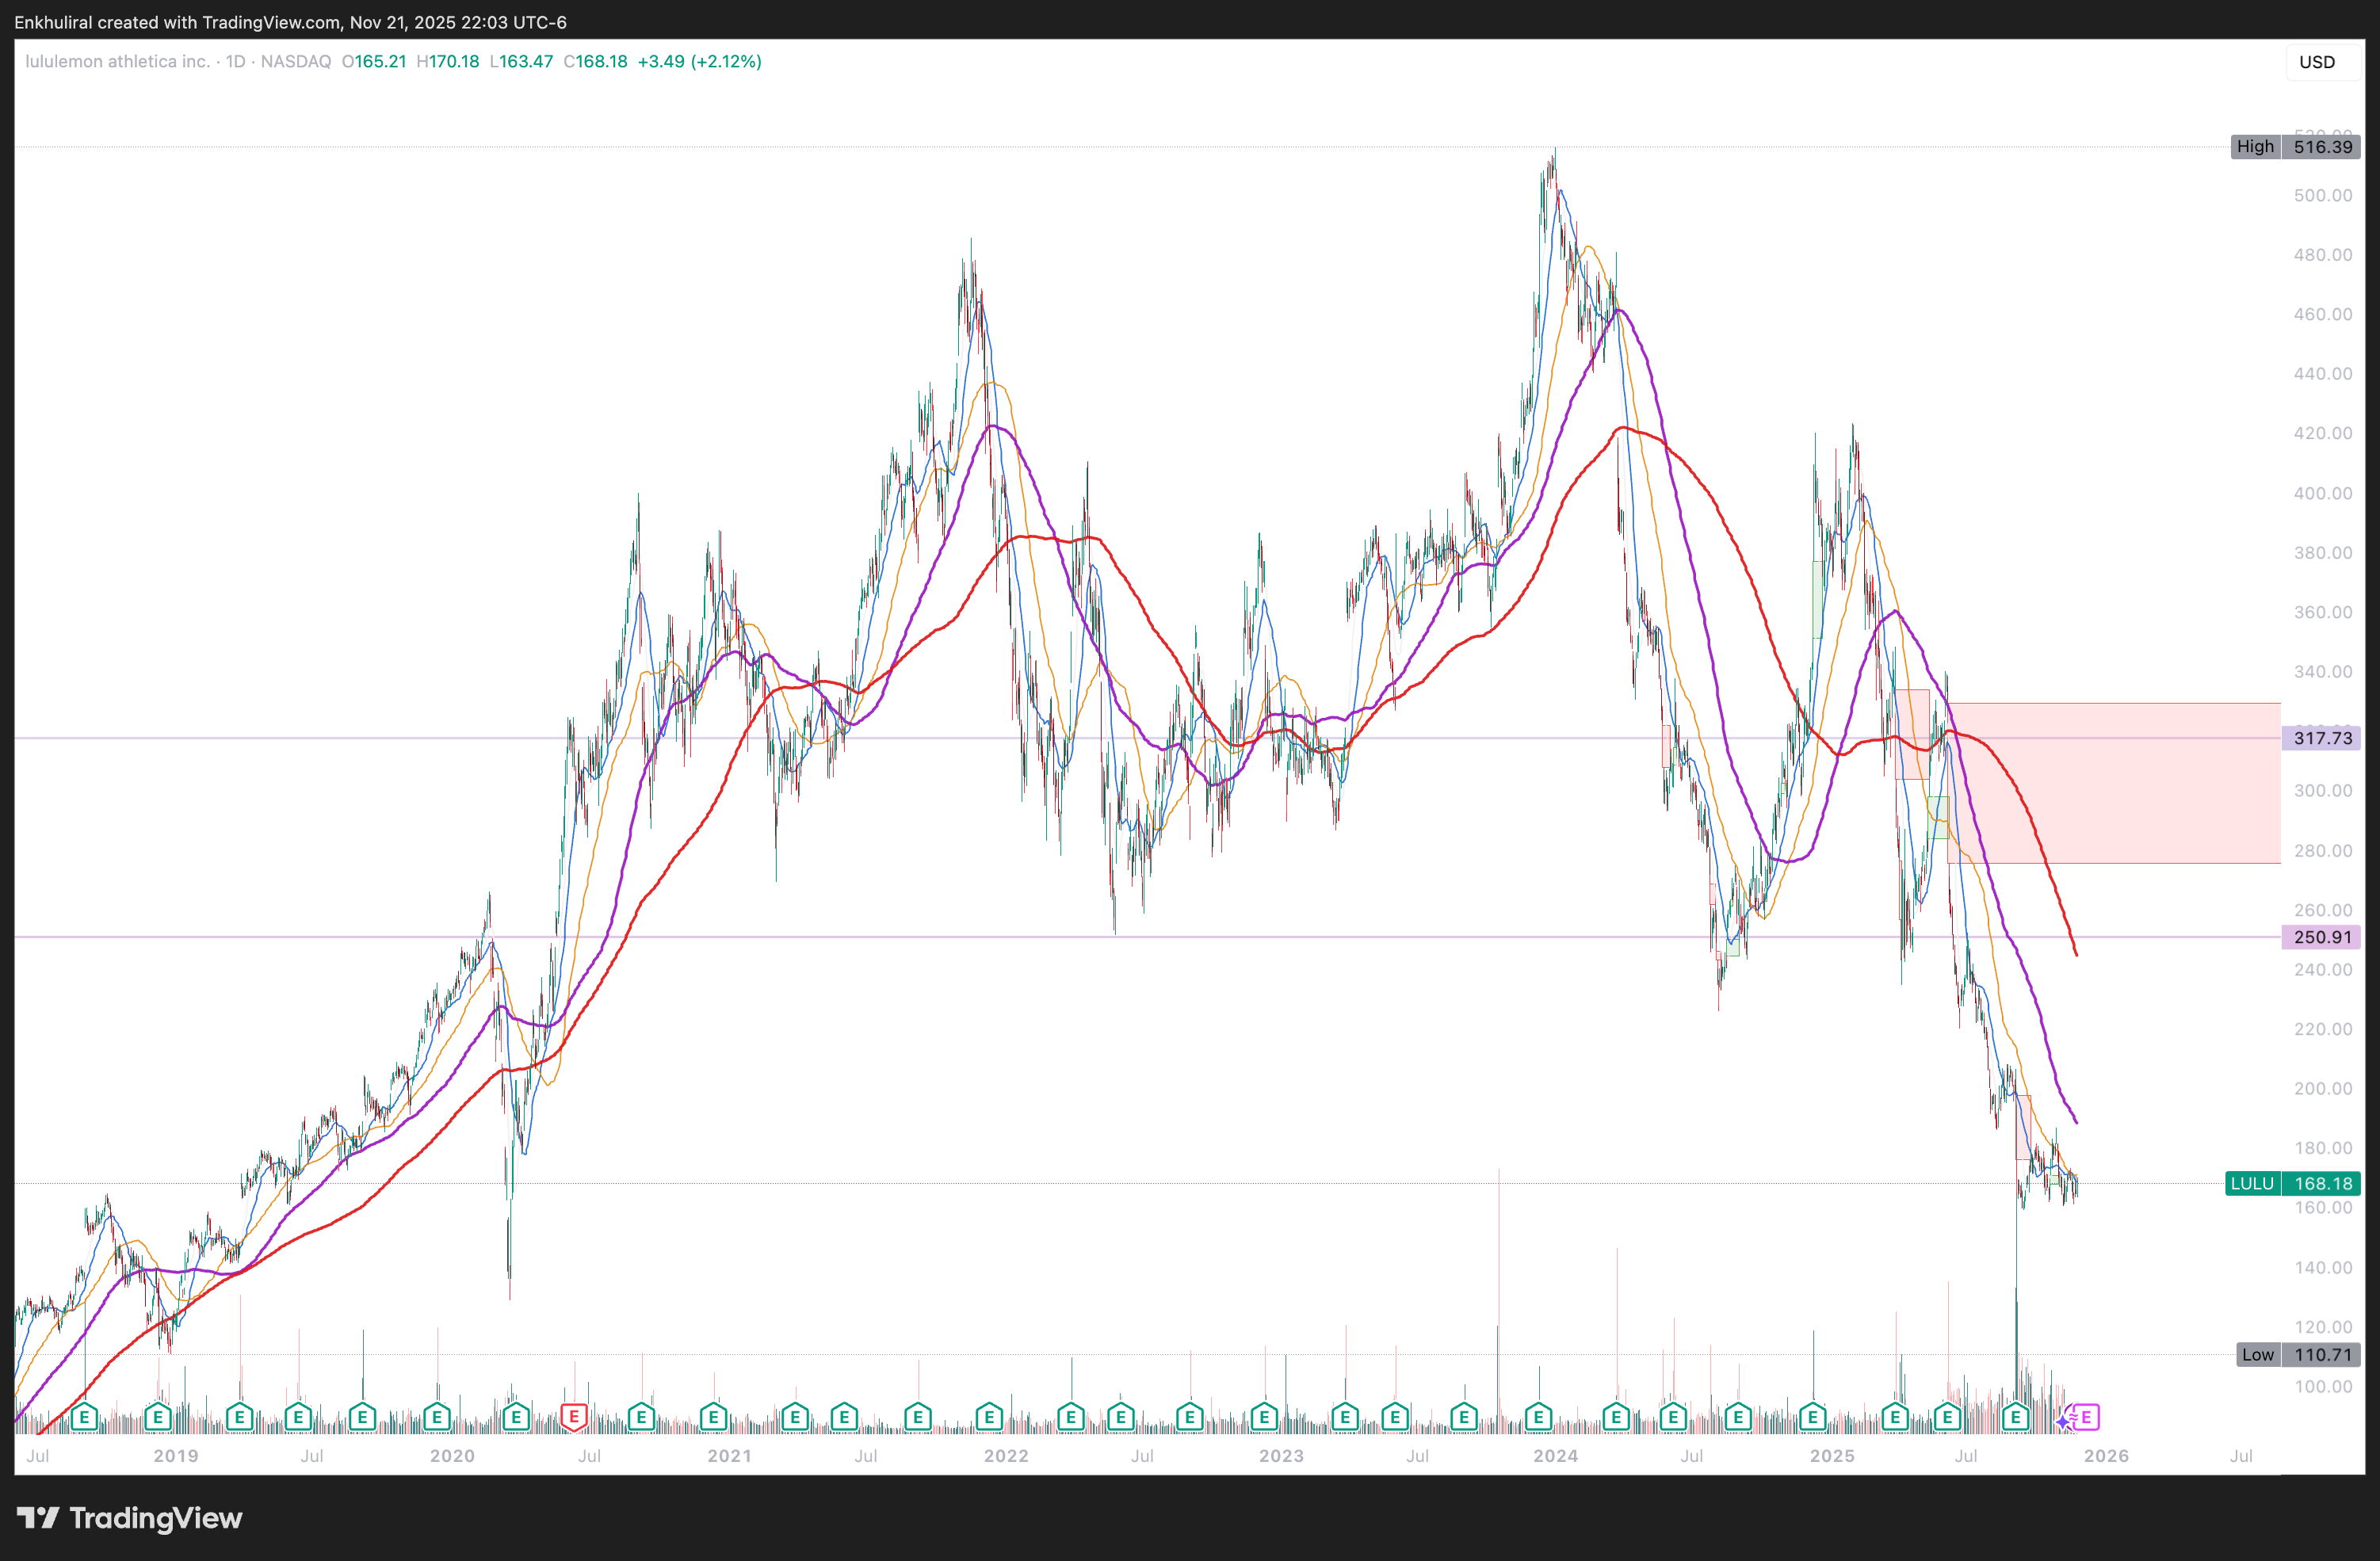Viewport: 2380px width, 1561px height.
Task: Select the pink shaded rectangle drawing
Action: tap(2150, 800)
